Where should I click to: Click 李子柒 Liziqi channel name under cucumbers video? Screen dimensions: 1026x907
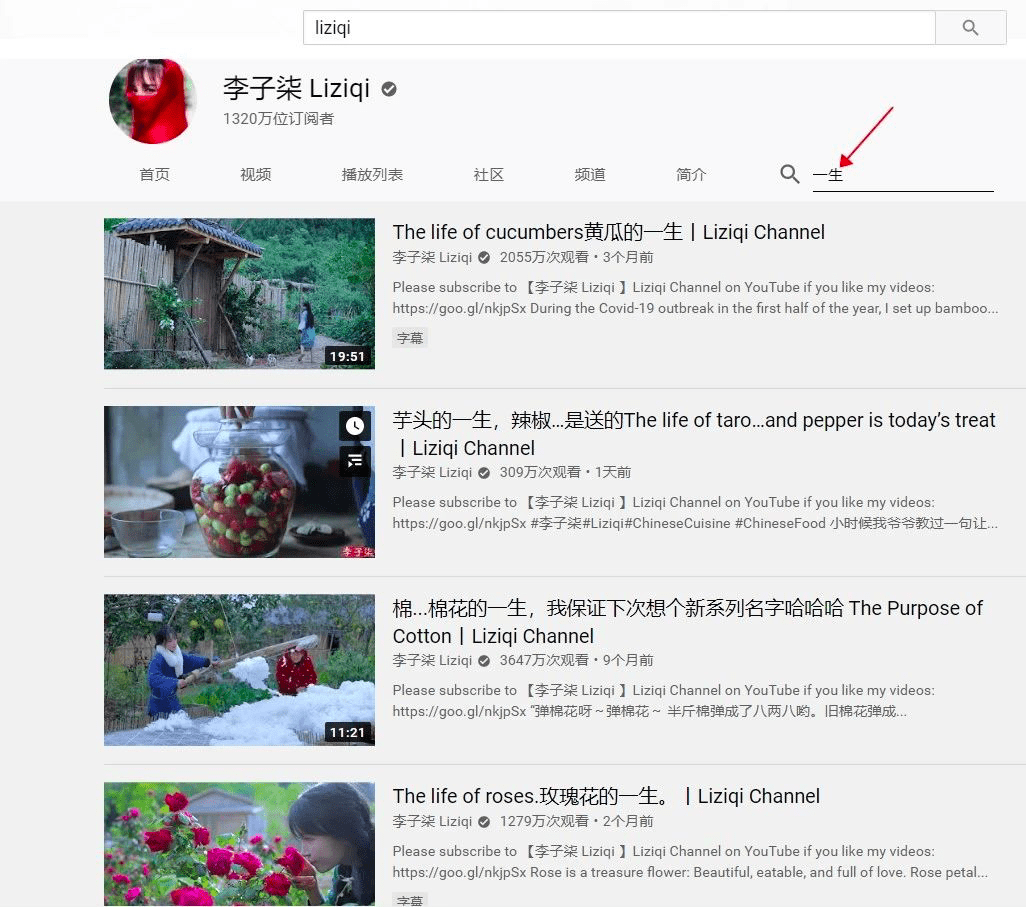coord(433,257)
